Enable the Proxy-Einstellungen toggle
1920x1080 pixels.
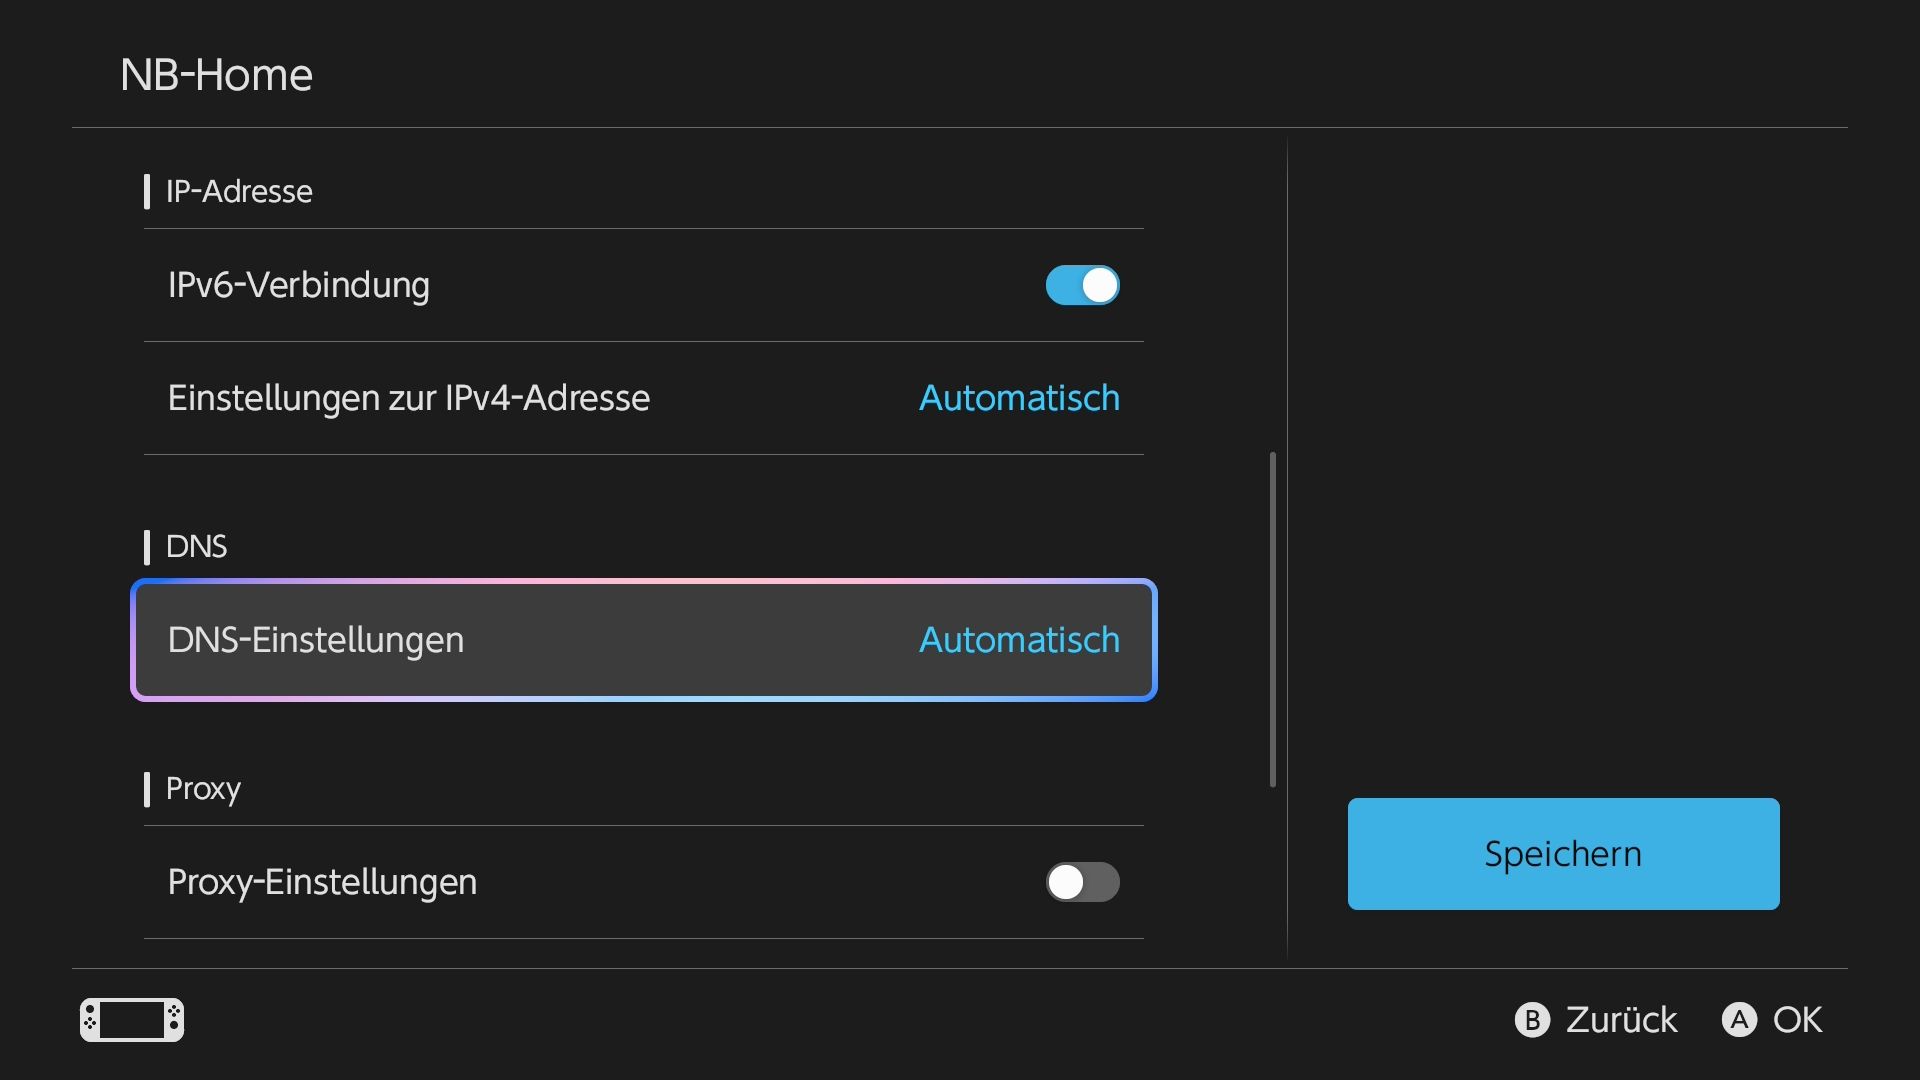[1082, 882]
